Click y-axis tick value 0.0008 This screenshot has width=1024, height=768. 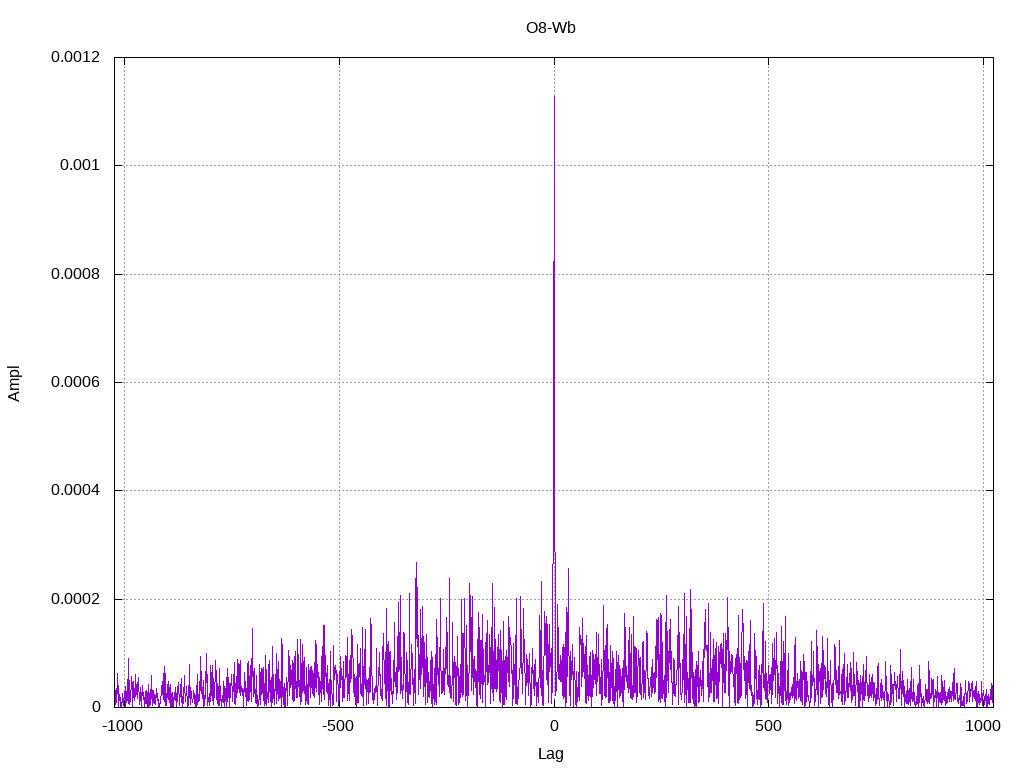[76, 274]
